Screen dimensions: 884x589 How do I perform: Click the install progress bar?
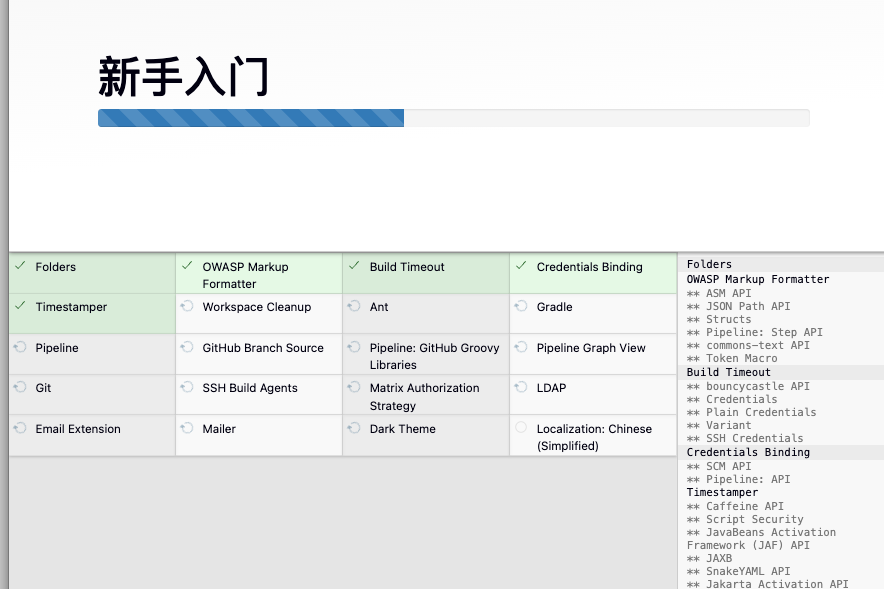[454, 118]
